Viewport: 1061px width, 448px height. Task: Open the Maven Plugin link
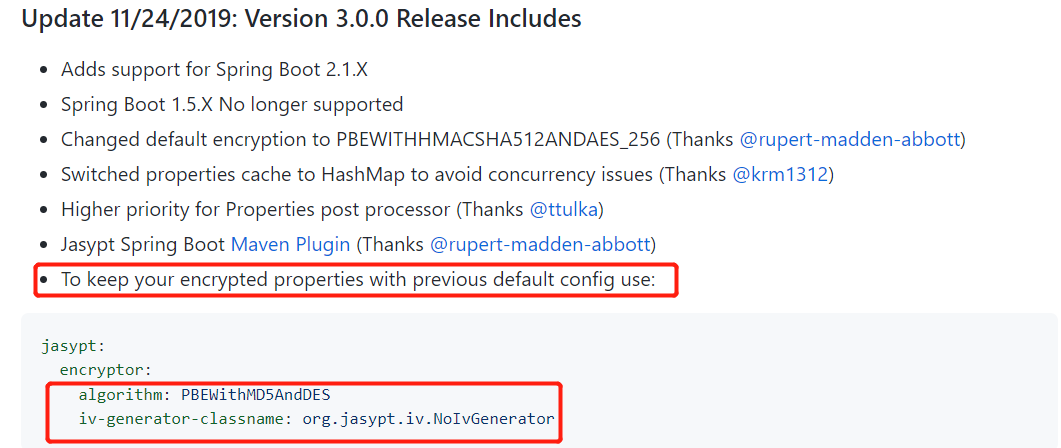(290, 244)
